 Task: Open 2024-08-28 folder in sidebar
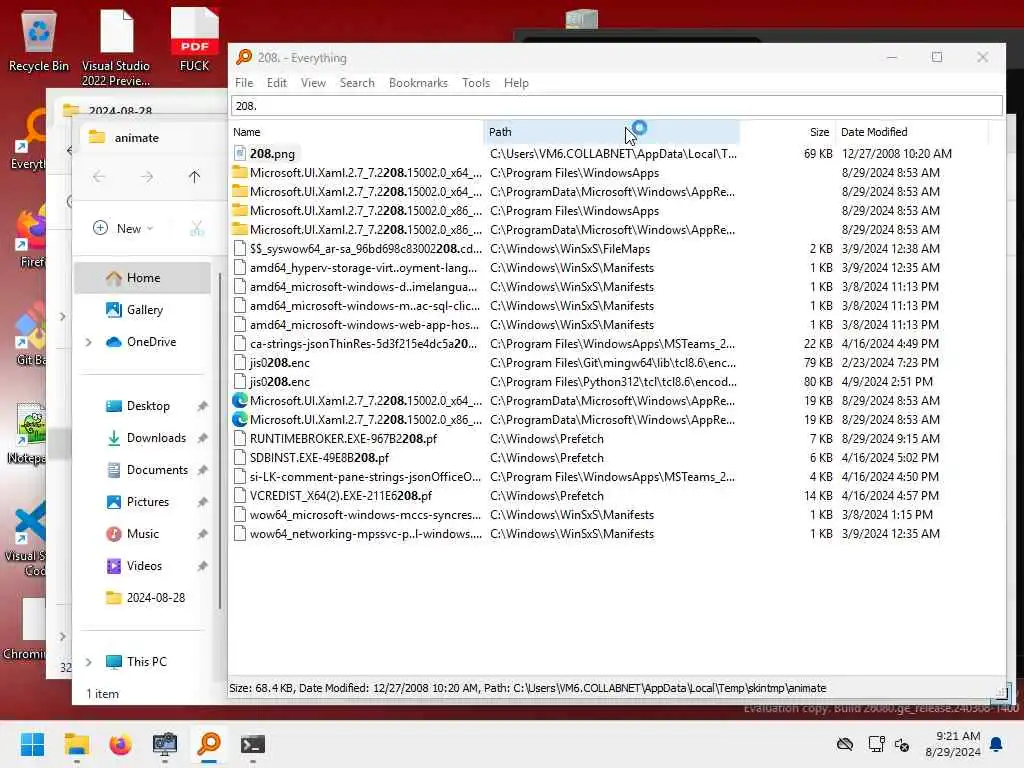coord(155,598)
